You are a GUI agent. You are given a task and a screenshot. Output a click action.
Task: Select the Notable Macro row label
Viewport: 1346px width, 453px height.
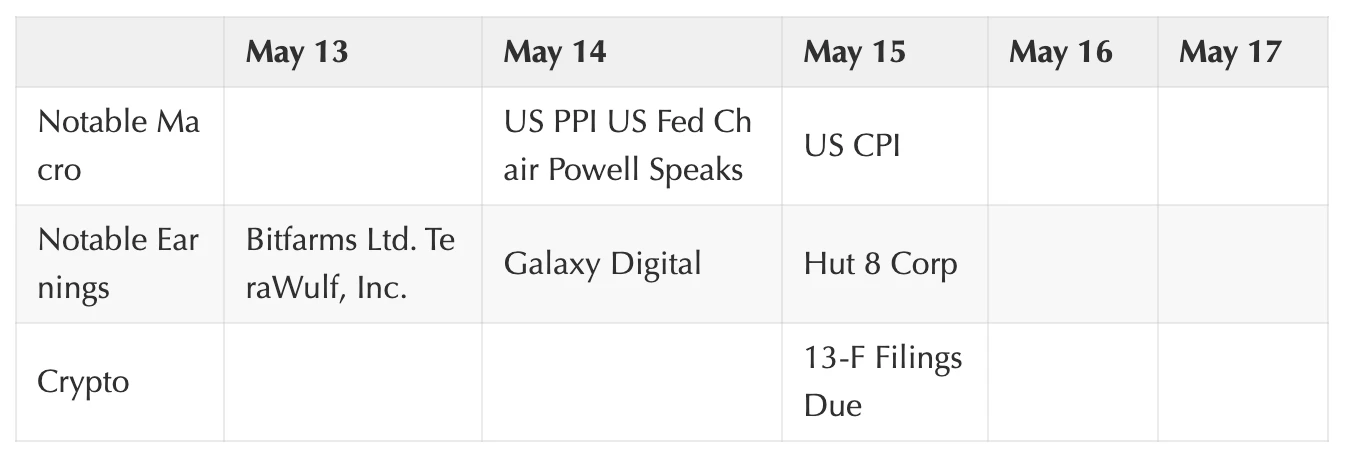click(118, 146)
